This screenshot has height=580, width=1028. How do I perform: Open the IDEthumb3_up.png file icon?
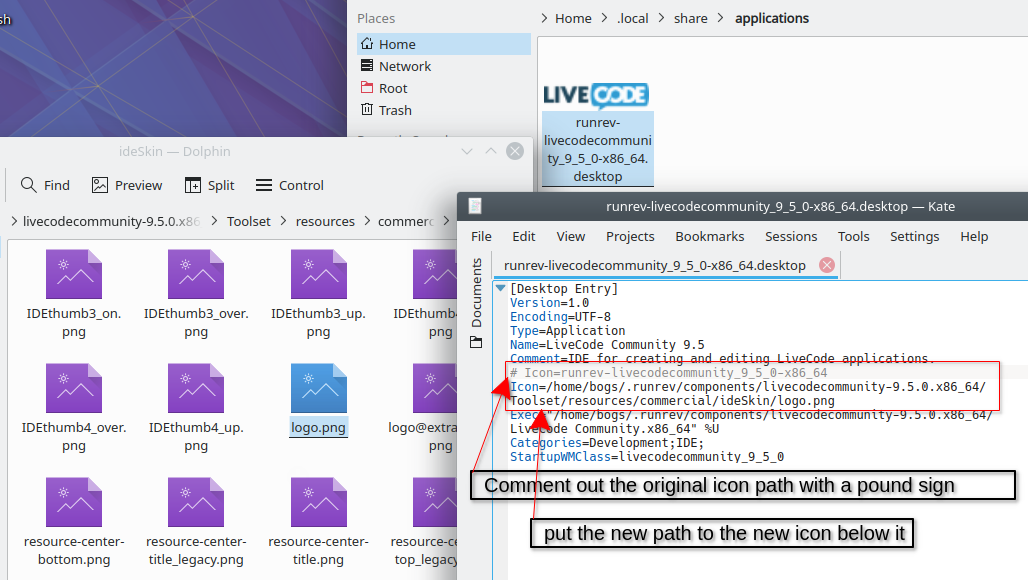tap(319, 274)
